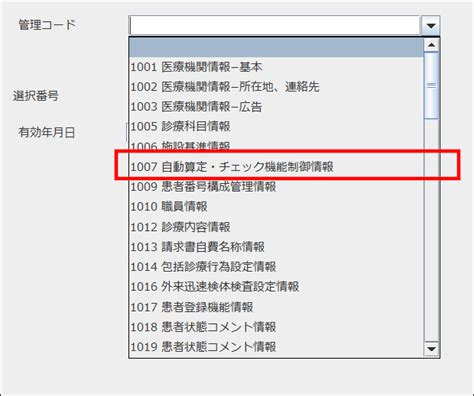474x396 pixels.
Task: Pick 1010 職員情報 entry
Action: [x=276, y=207]
